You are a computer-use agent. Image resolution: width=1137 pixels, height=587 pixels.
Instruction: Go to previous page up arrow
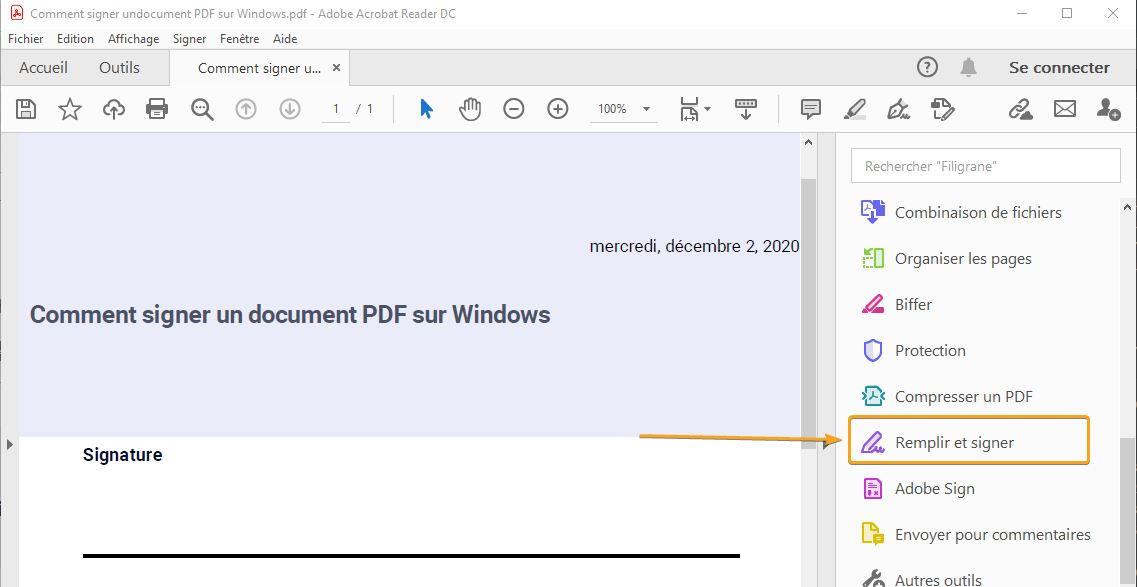(x=247, y=109)
